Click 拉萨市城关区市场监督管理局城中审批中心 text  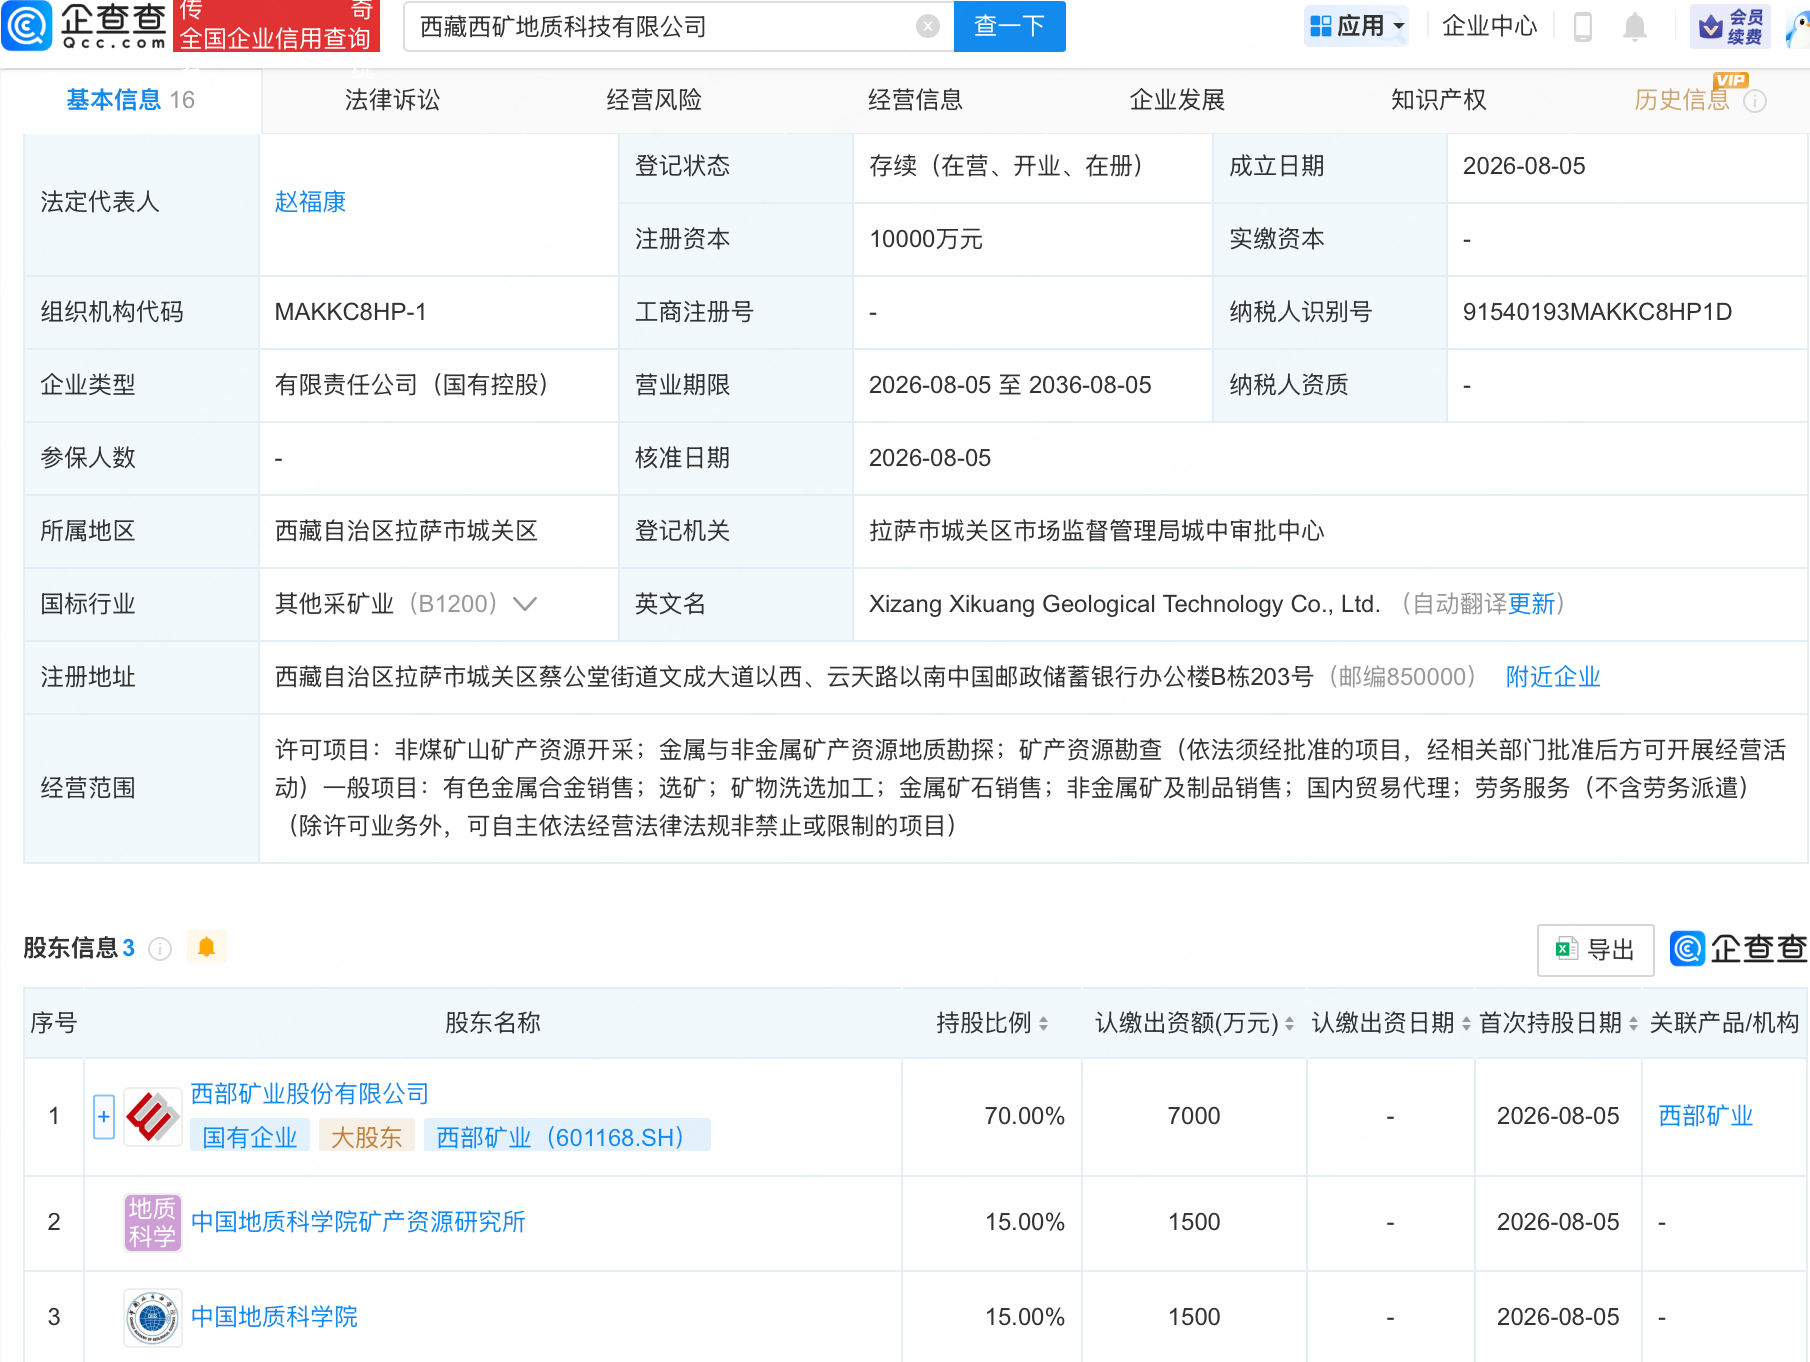pyautogui.click(x=1096, y=531)
